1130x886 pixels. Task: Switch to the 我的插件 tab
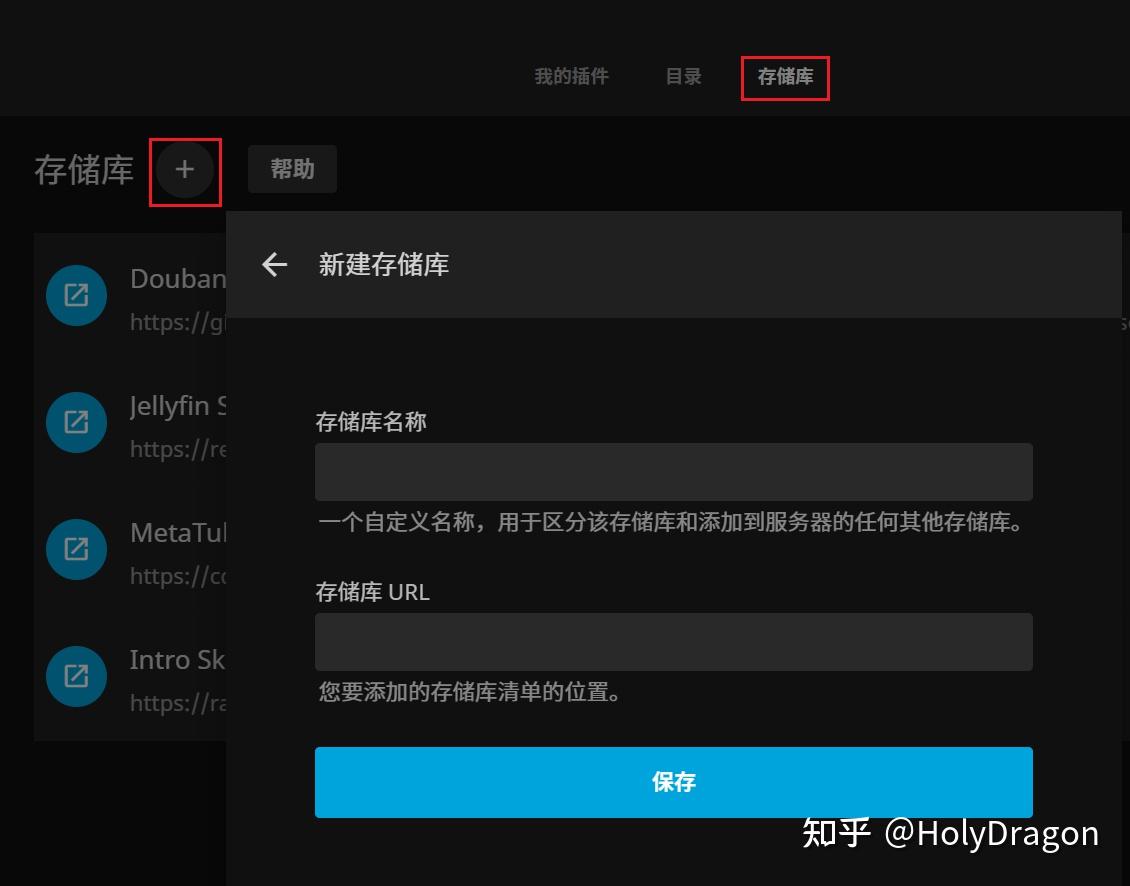tap(571, 76)
